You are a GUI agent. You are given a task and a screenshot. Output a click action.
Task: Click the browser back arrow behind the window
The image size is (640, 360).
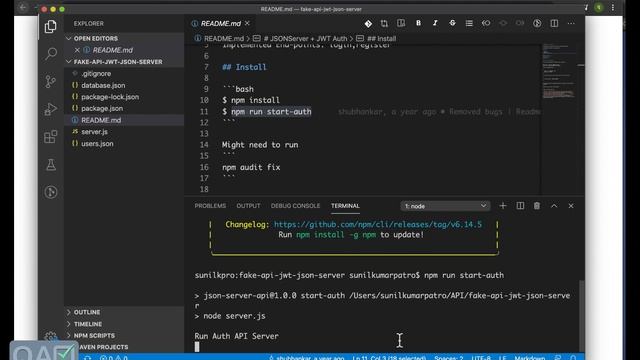point(22,7)
